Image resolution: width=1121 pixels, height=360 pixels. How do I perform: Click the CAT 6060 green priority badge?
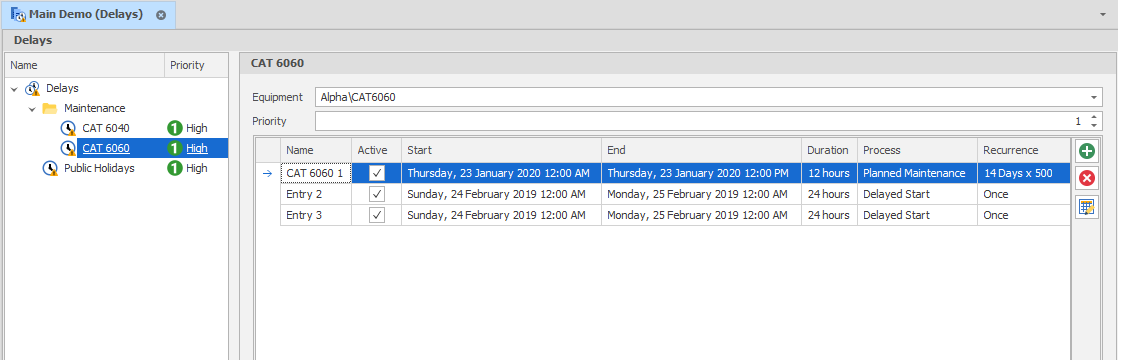(x=174, y=149)
